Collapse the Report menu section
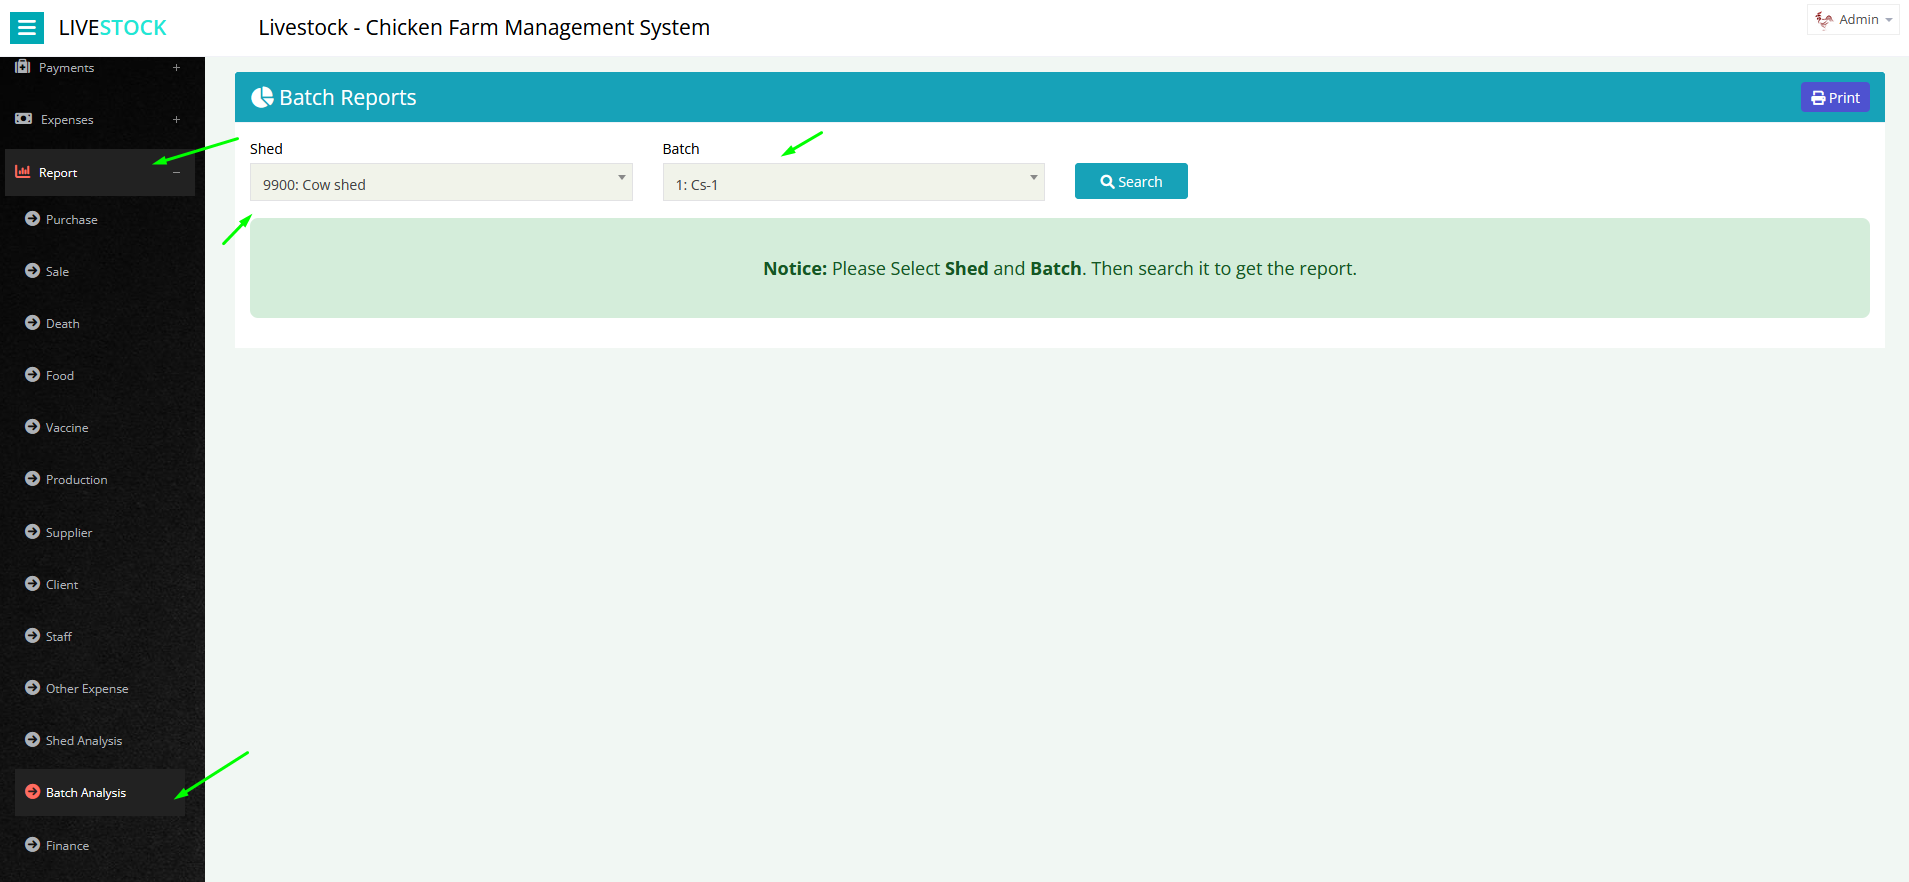This screenshot has height=882, width=1909. coord(176,173)
